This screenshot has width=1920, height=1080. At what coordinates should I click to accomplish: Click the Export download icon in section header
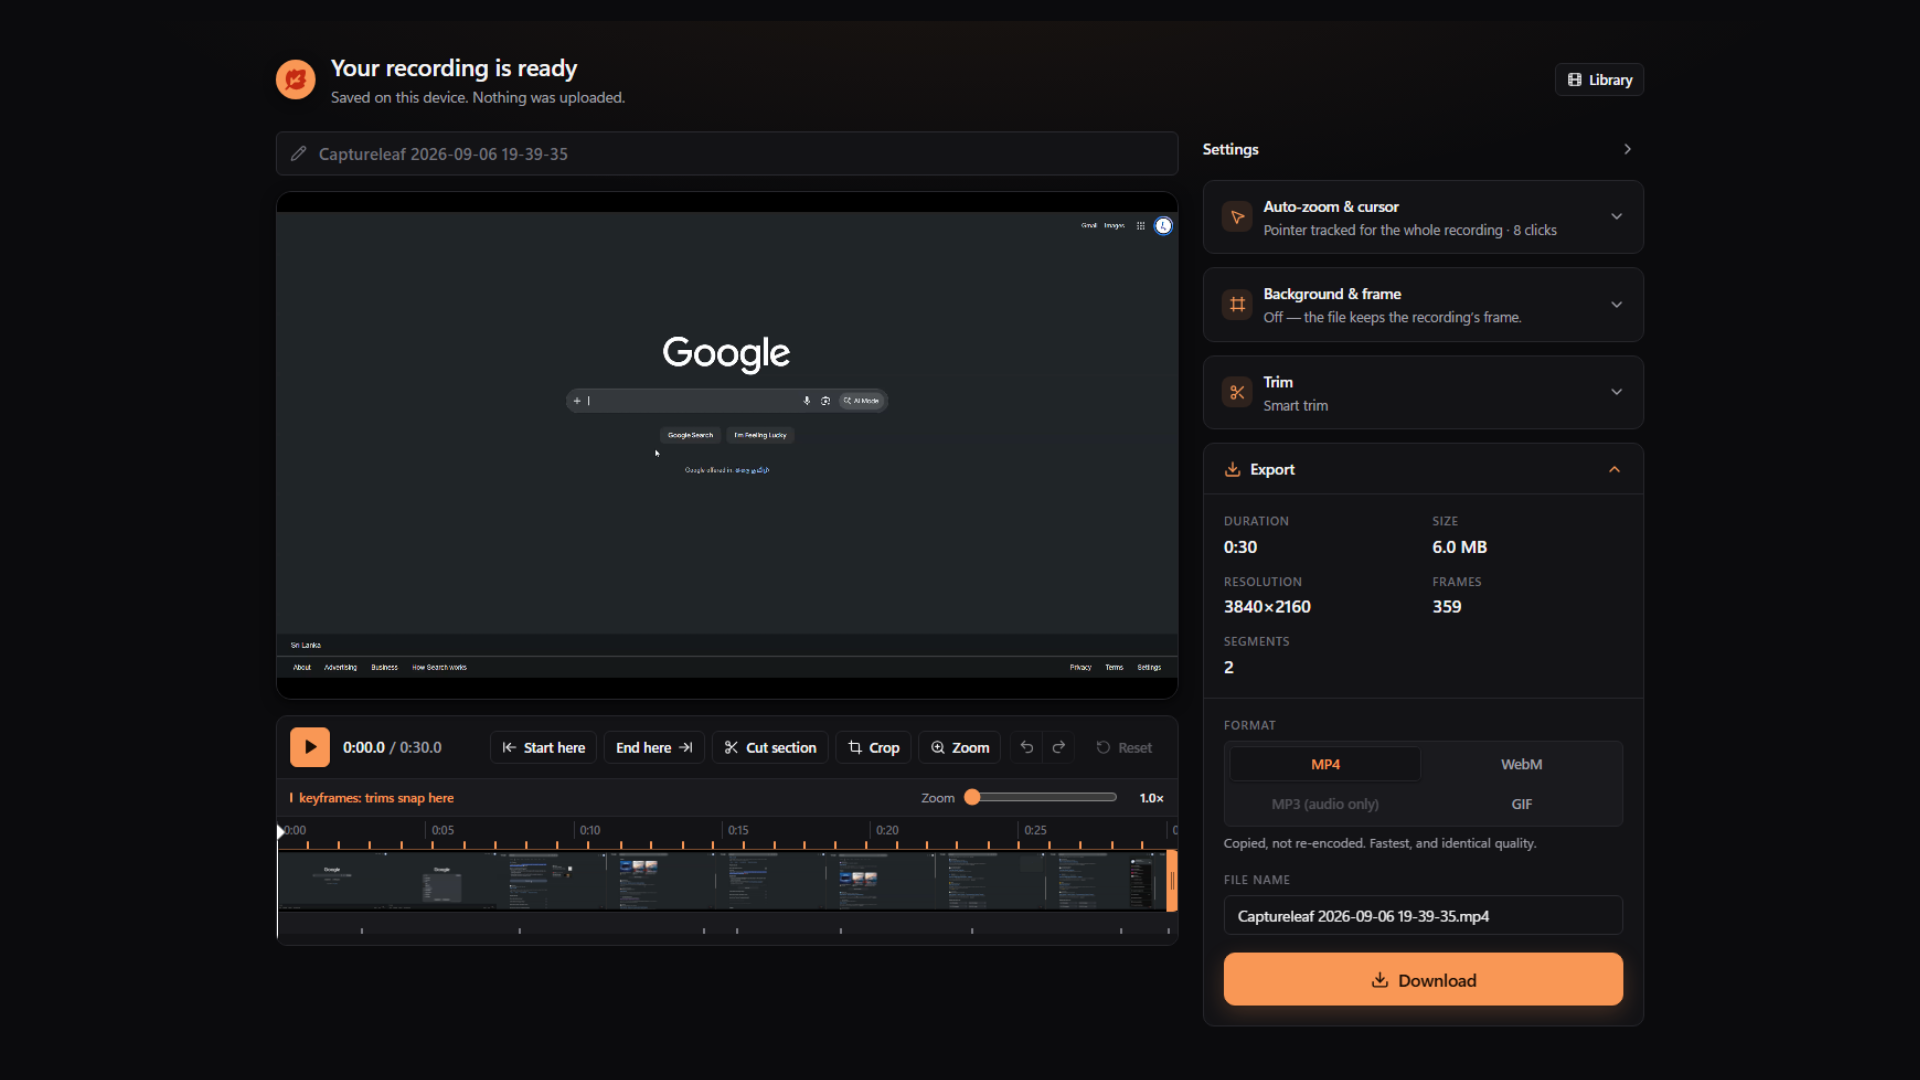coord(1232,469)
